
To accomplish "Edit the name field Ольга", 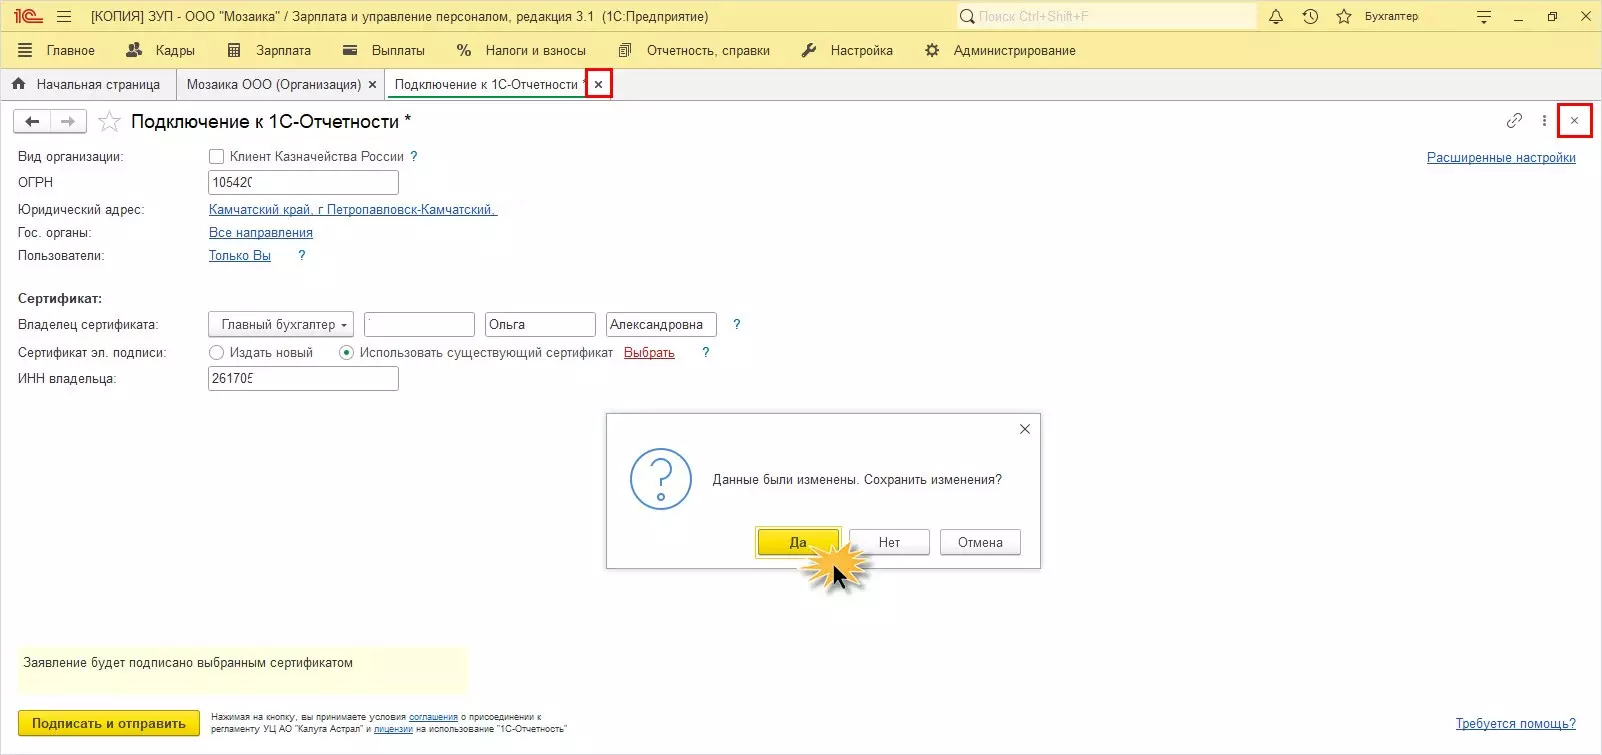I will [x=540, y=325].
